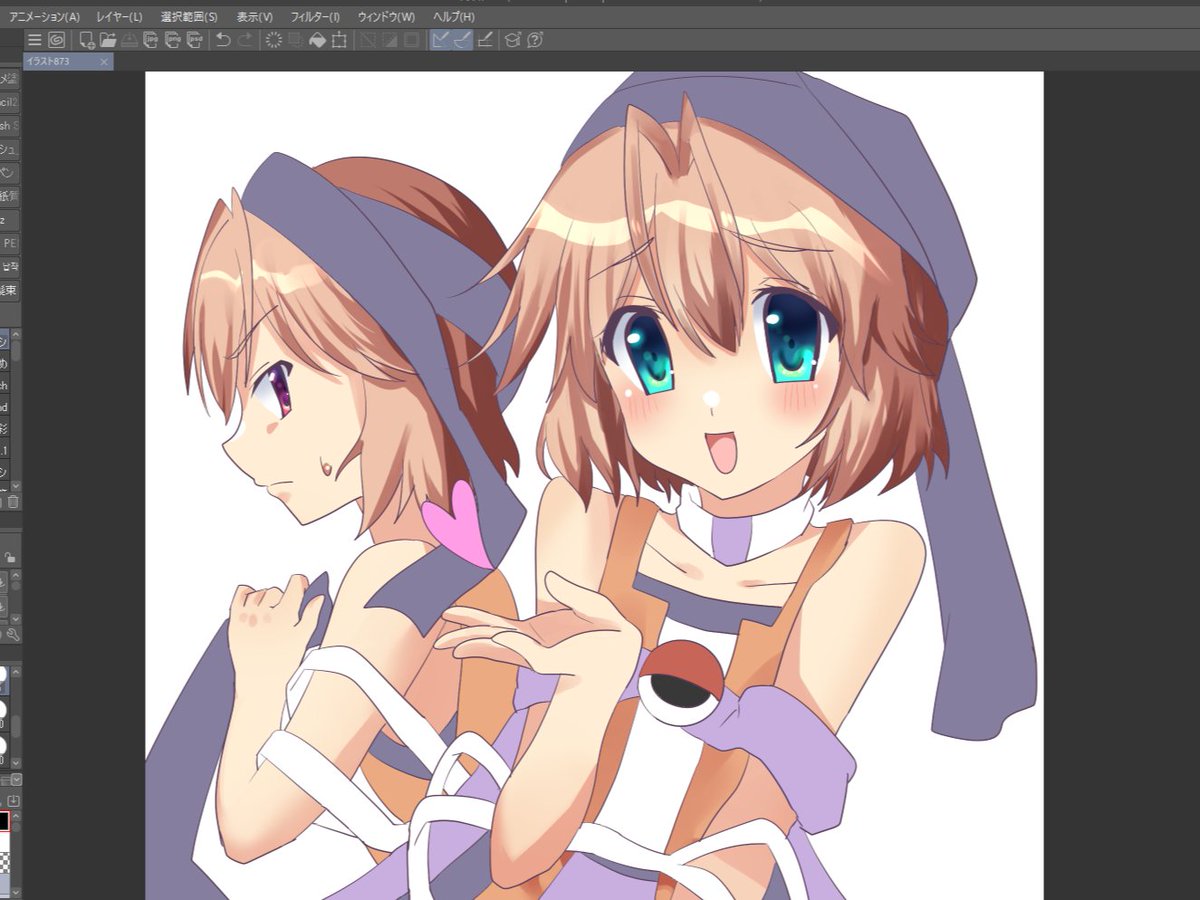The image size is (1200, 900).
Task: Toggle Snap to Grid
Action: point(486,40)
